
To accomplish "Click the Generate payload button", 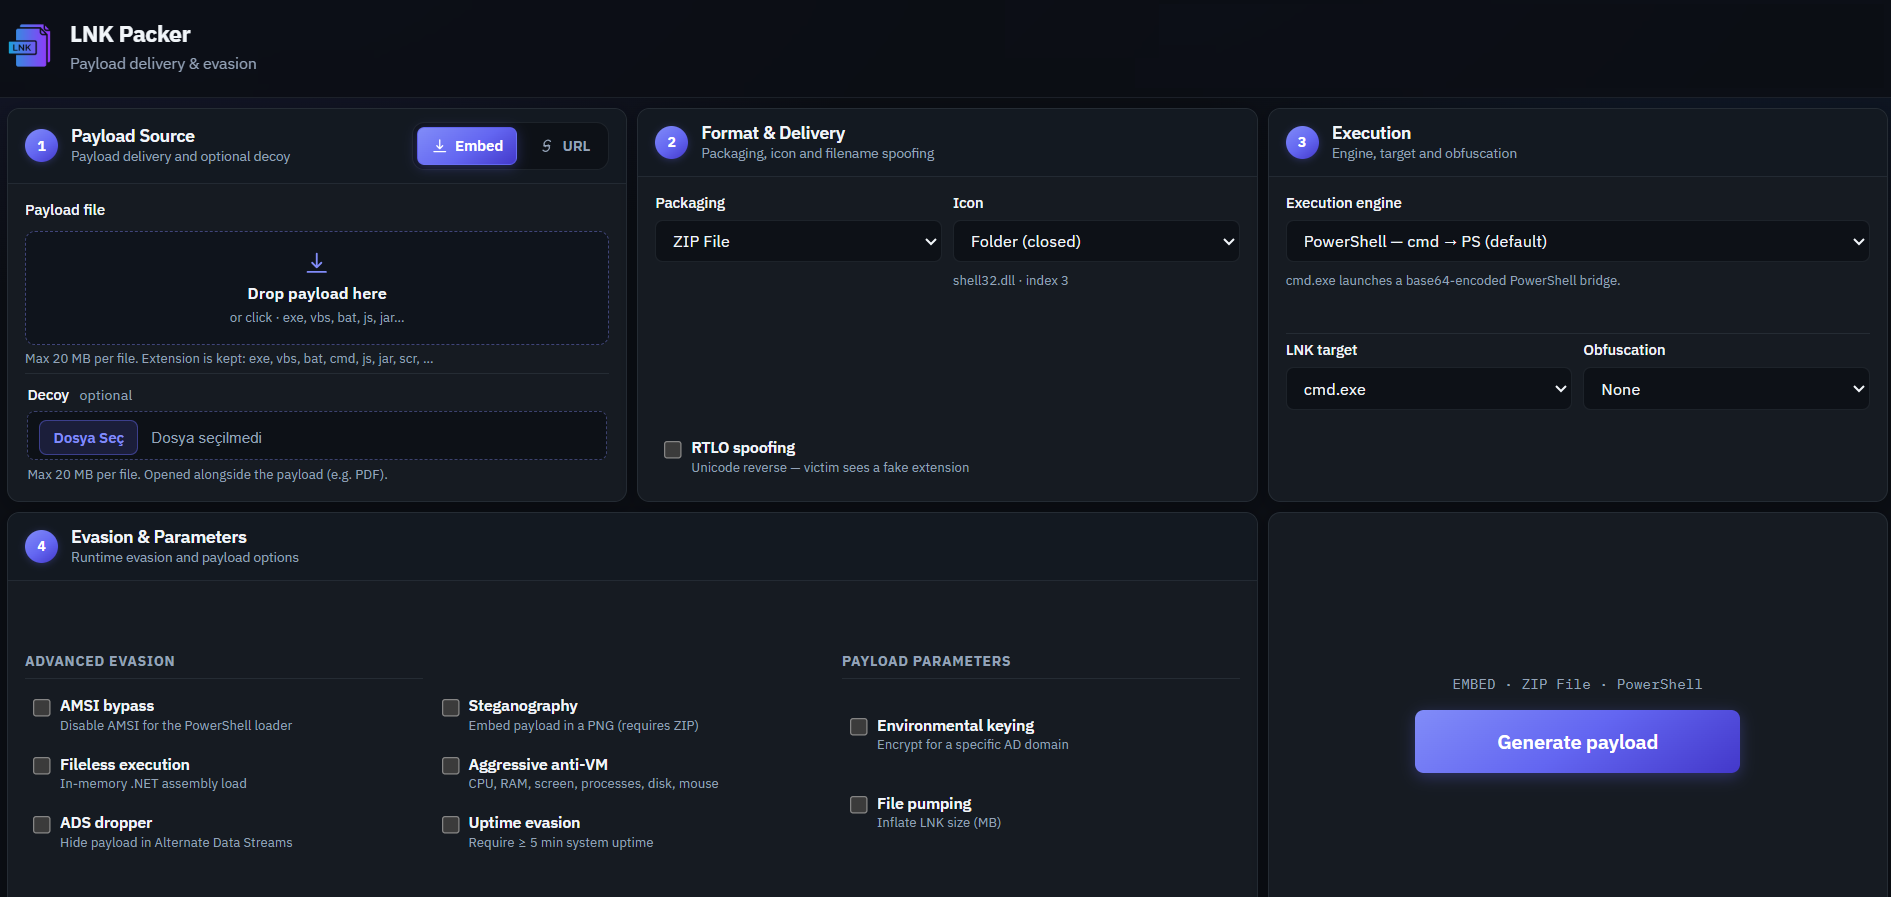I will coord(1577,742).
